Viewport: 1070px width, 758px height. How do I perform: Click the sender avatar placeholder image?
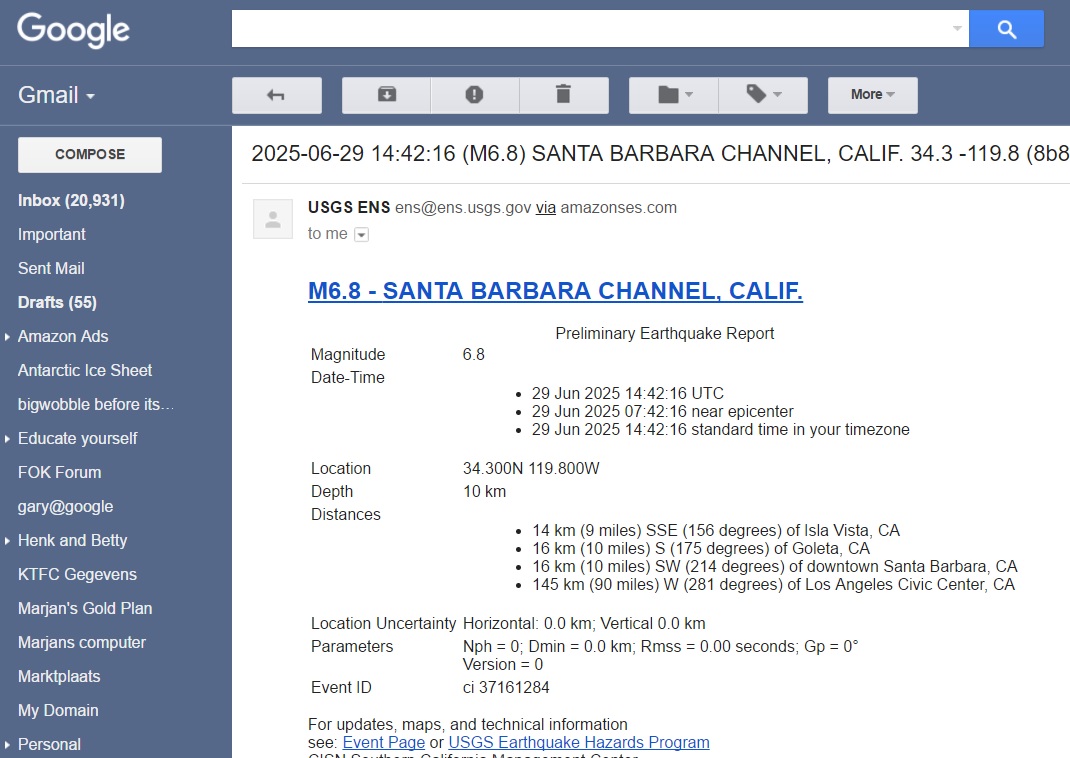pos(273,219)
